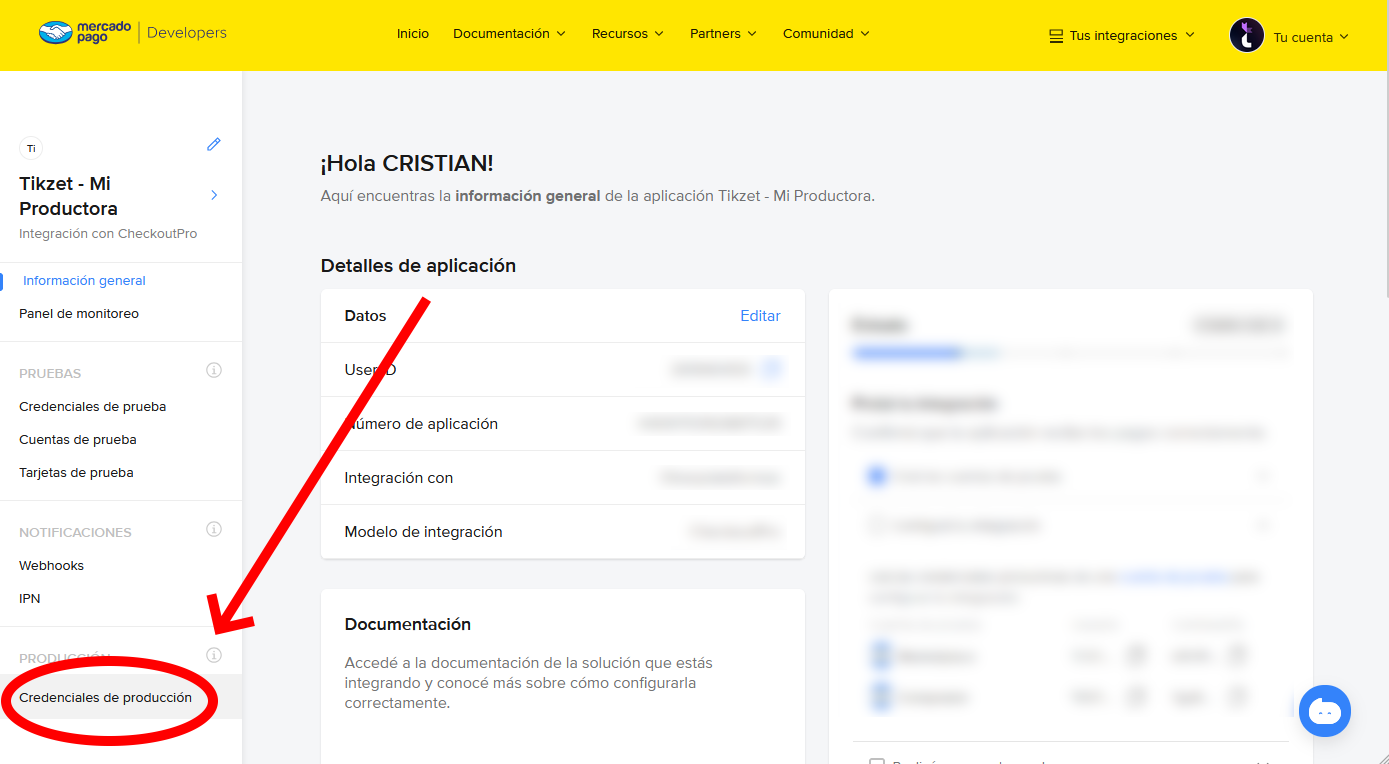1389x764 pixels.
Task: Show info icon next to NOTIFICACIONES
Action: [214, 529]
